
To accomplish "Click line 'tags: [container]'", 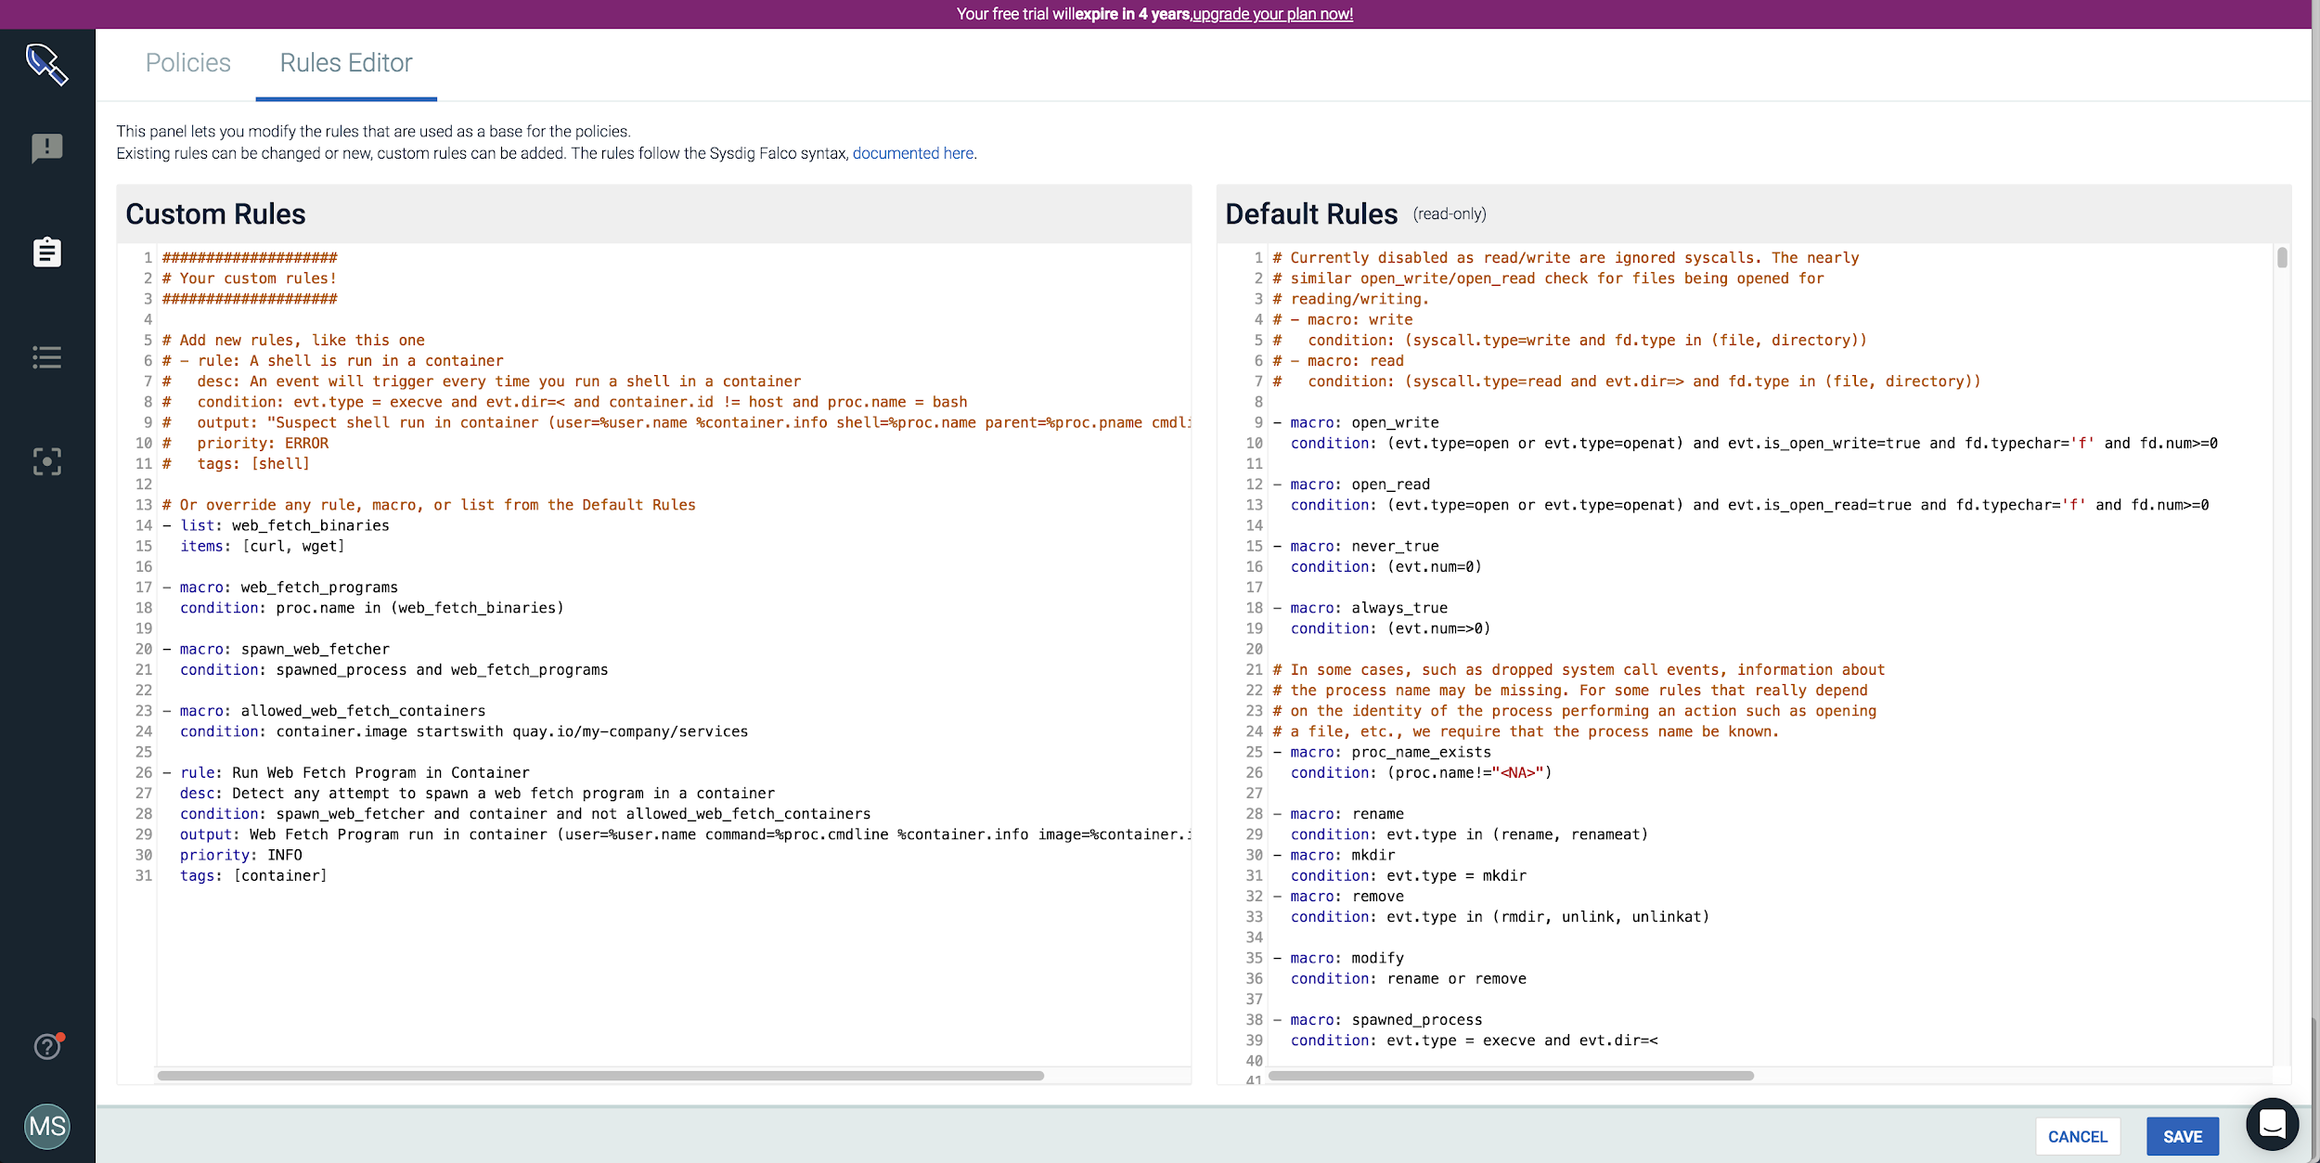I will point(253,876).
